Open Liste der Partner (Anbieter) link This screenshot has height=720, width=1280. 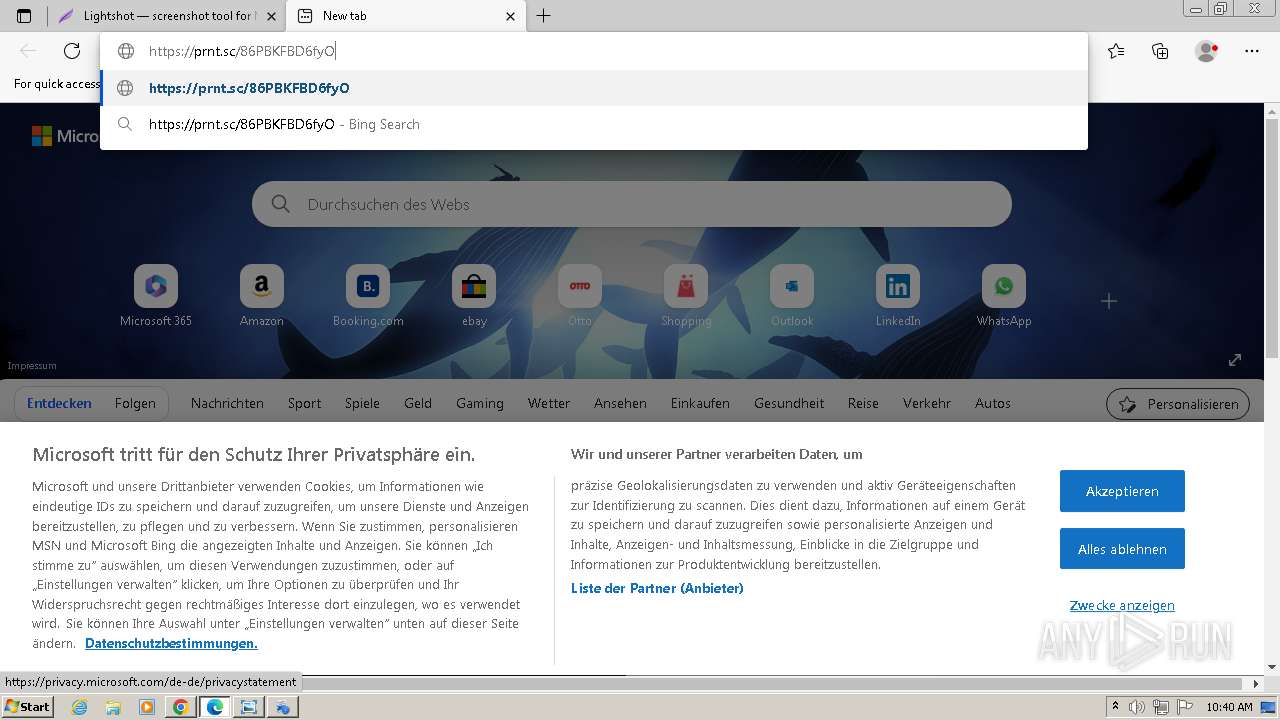(657, 588)
